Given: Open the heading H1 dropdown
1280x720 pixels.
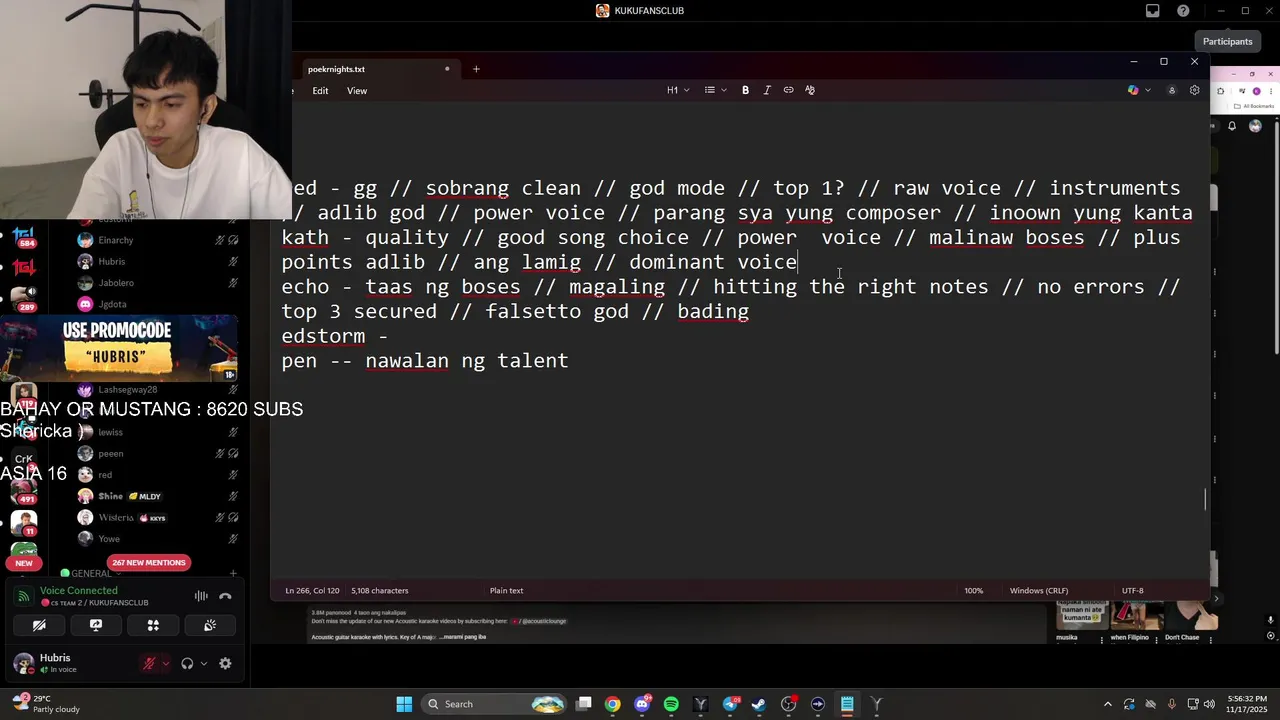Looking at the screenshot, I should click(677, 90).
